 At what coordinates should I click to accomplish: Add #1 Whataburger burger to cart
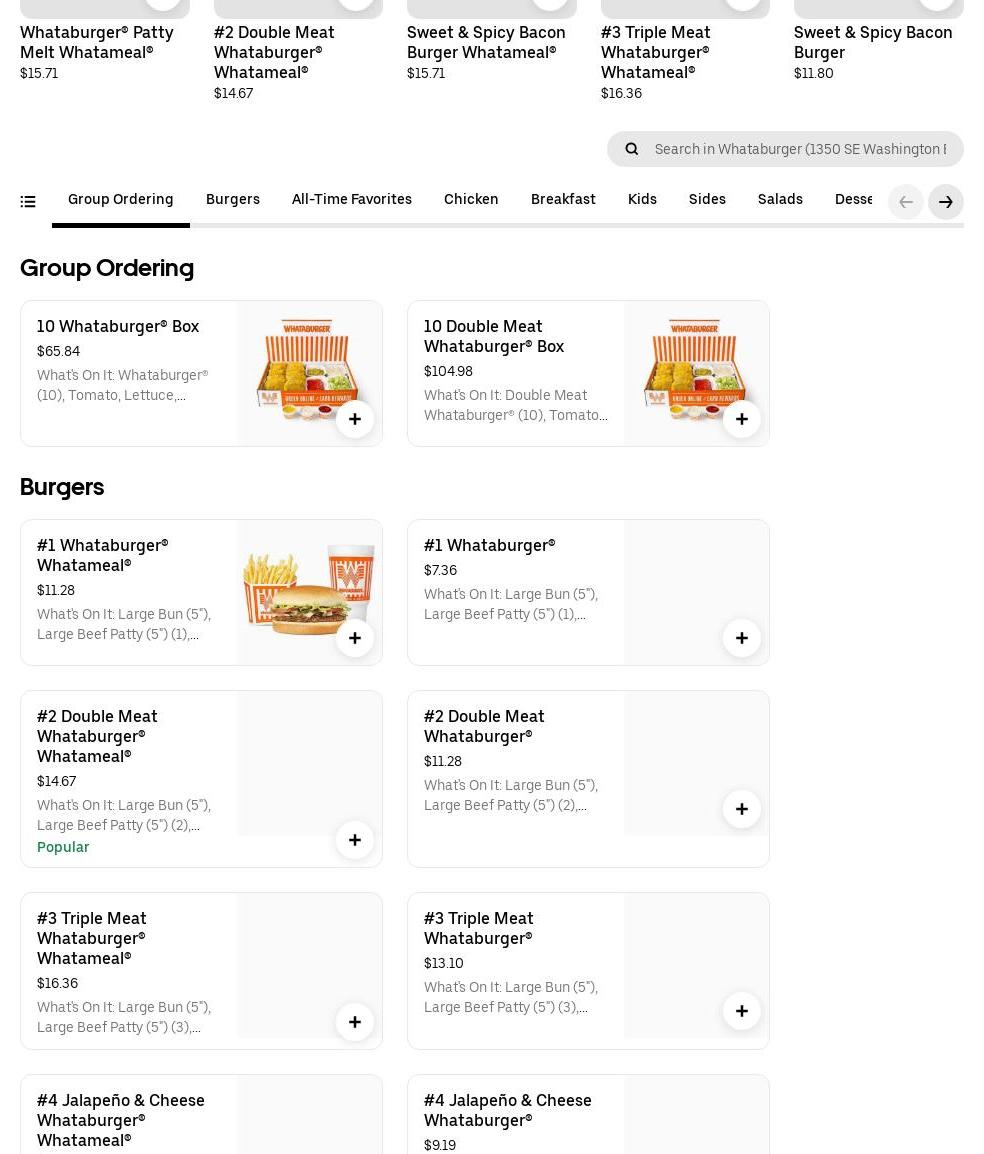(742, 638)
